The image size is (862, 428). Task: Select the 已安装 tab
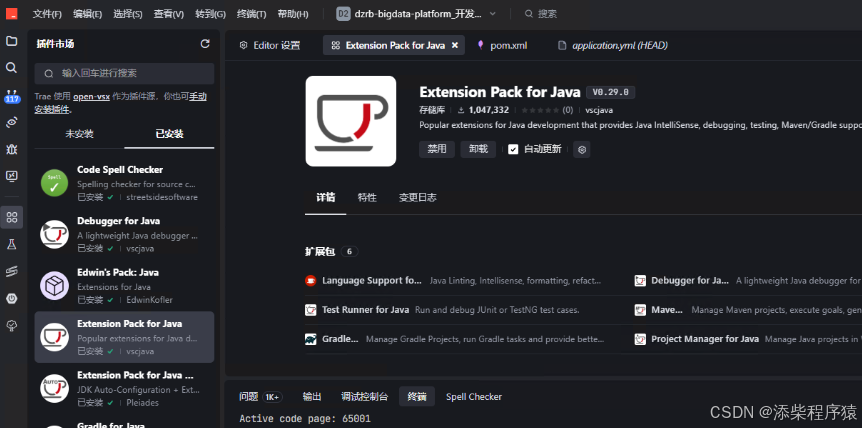169,134
